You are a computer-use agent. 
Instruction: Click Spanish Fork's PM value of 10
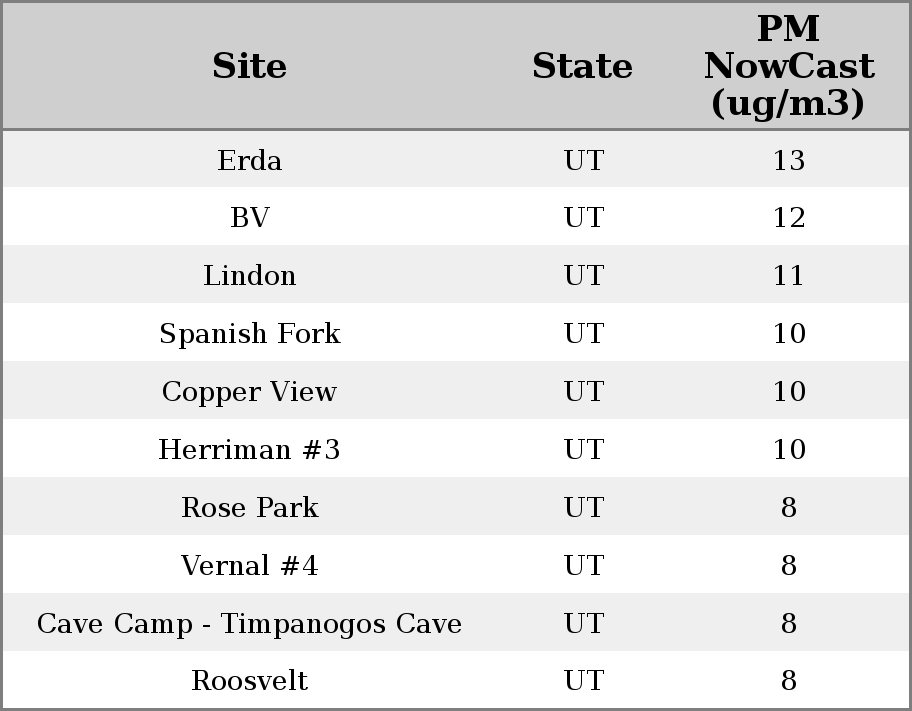788,334
